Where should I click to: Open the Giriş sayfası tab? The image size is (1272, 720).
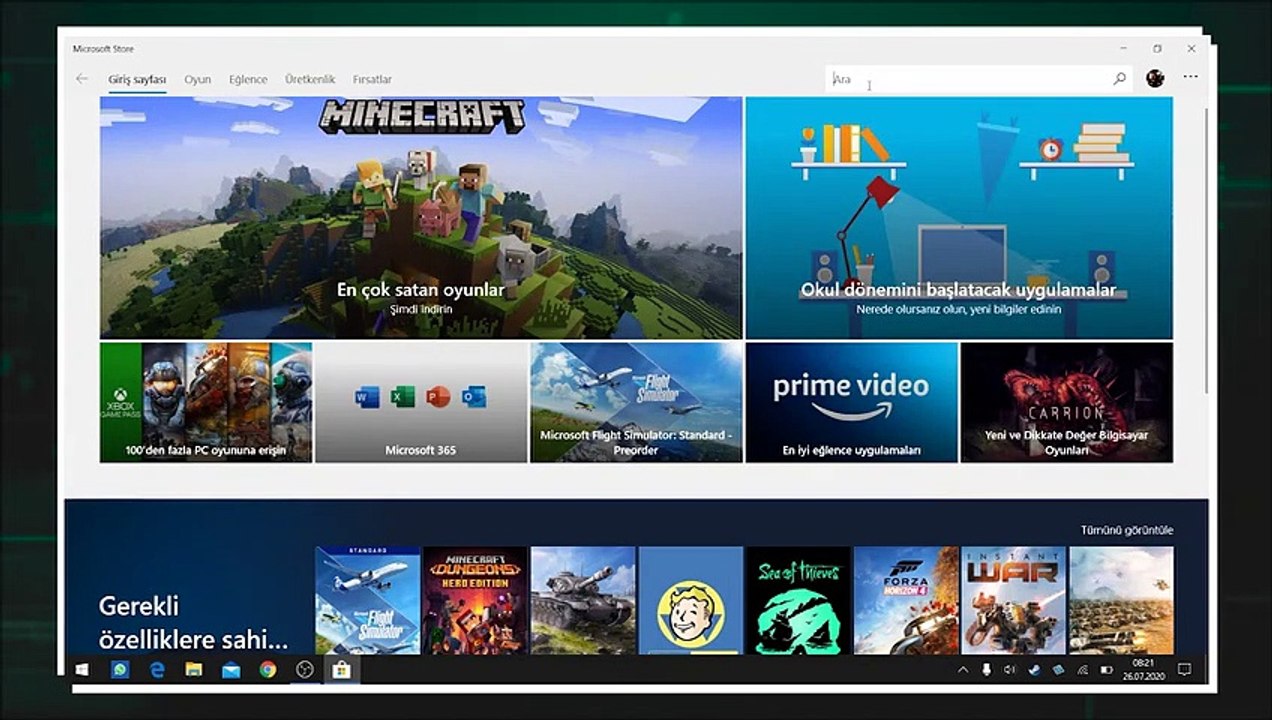click(x=137, y=79)
